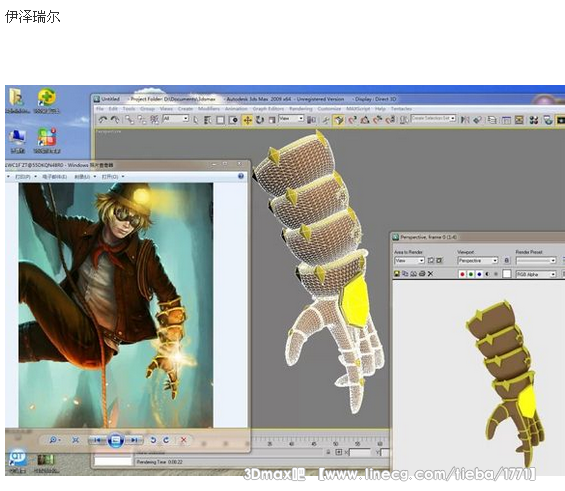
Task: Activate the Select Object arrow tool
Action: [x=196, y=120]
